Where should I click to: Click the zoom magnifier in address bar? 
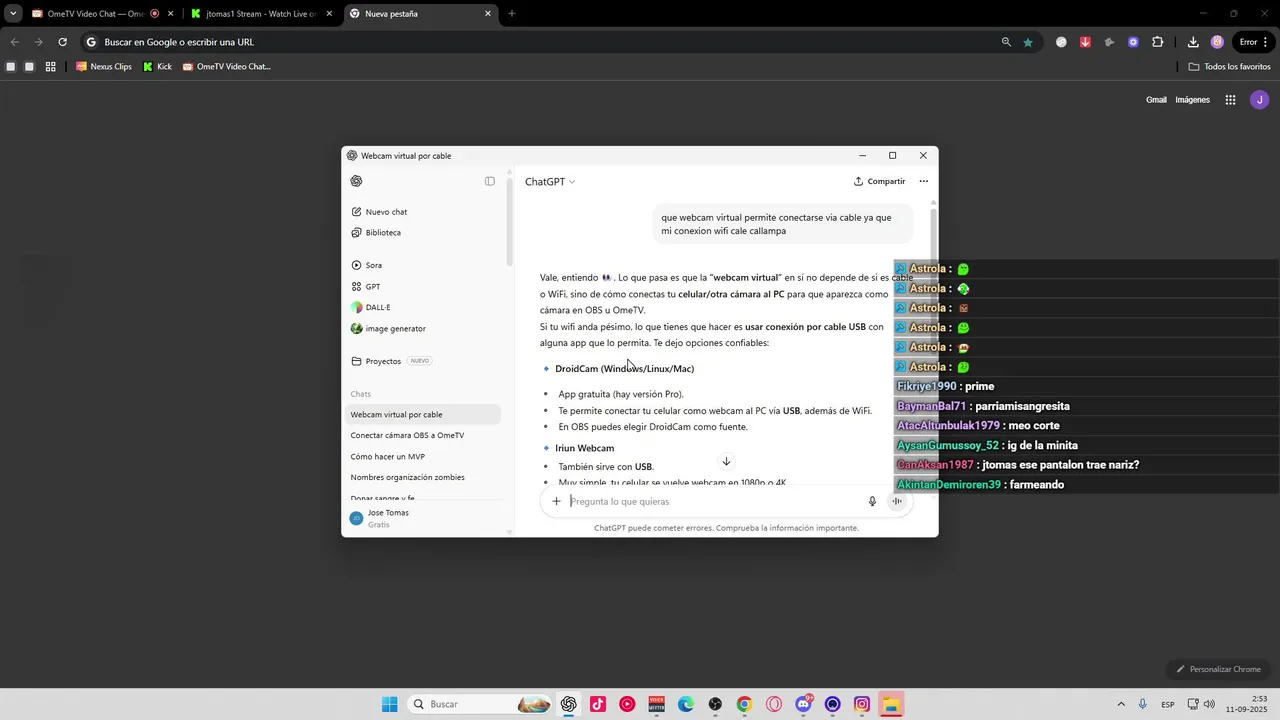pyautogui.click(x=1006, y=42)
